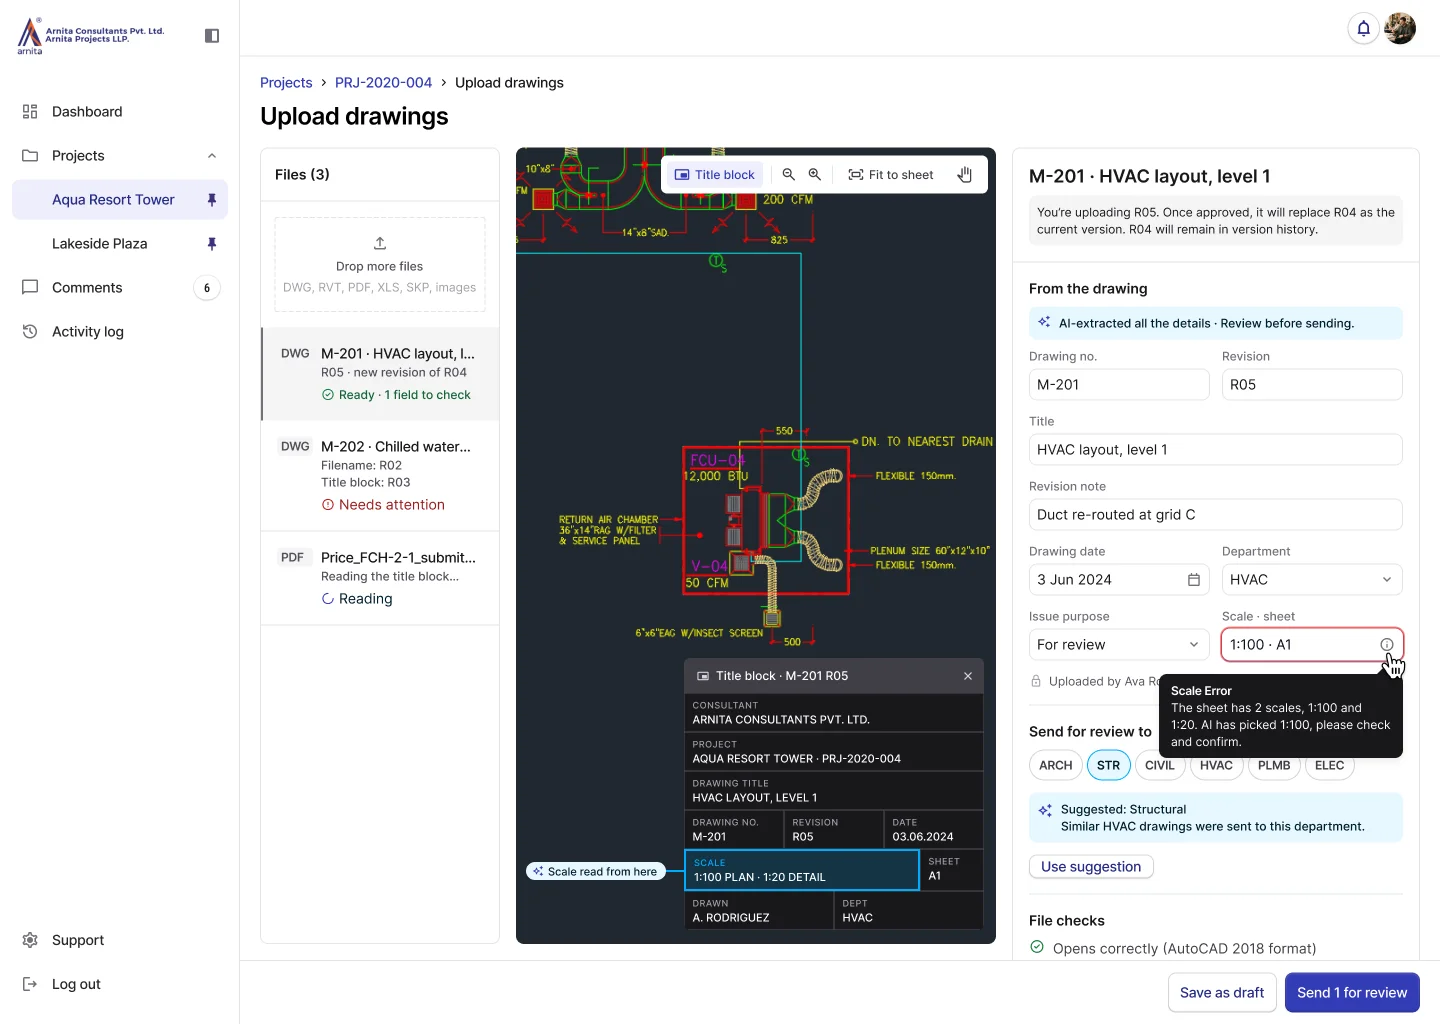Zoom out of the drawing preview
The height and width of the screenshot is (1024, 1440).
(x=788, y=174)
